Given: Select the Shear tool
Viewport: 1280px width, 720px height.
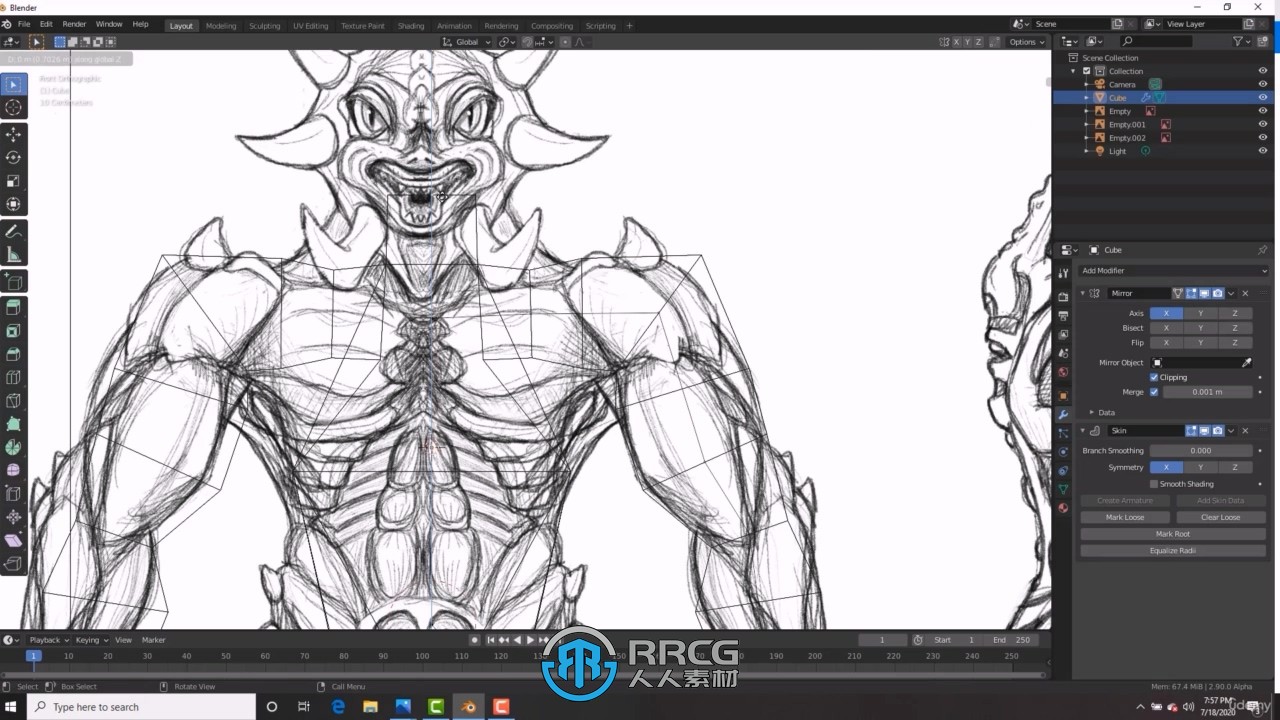Looking at the screenshot, I should (13, 540).
